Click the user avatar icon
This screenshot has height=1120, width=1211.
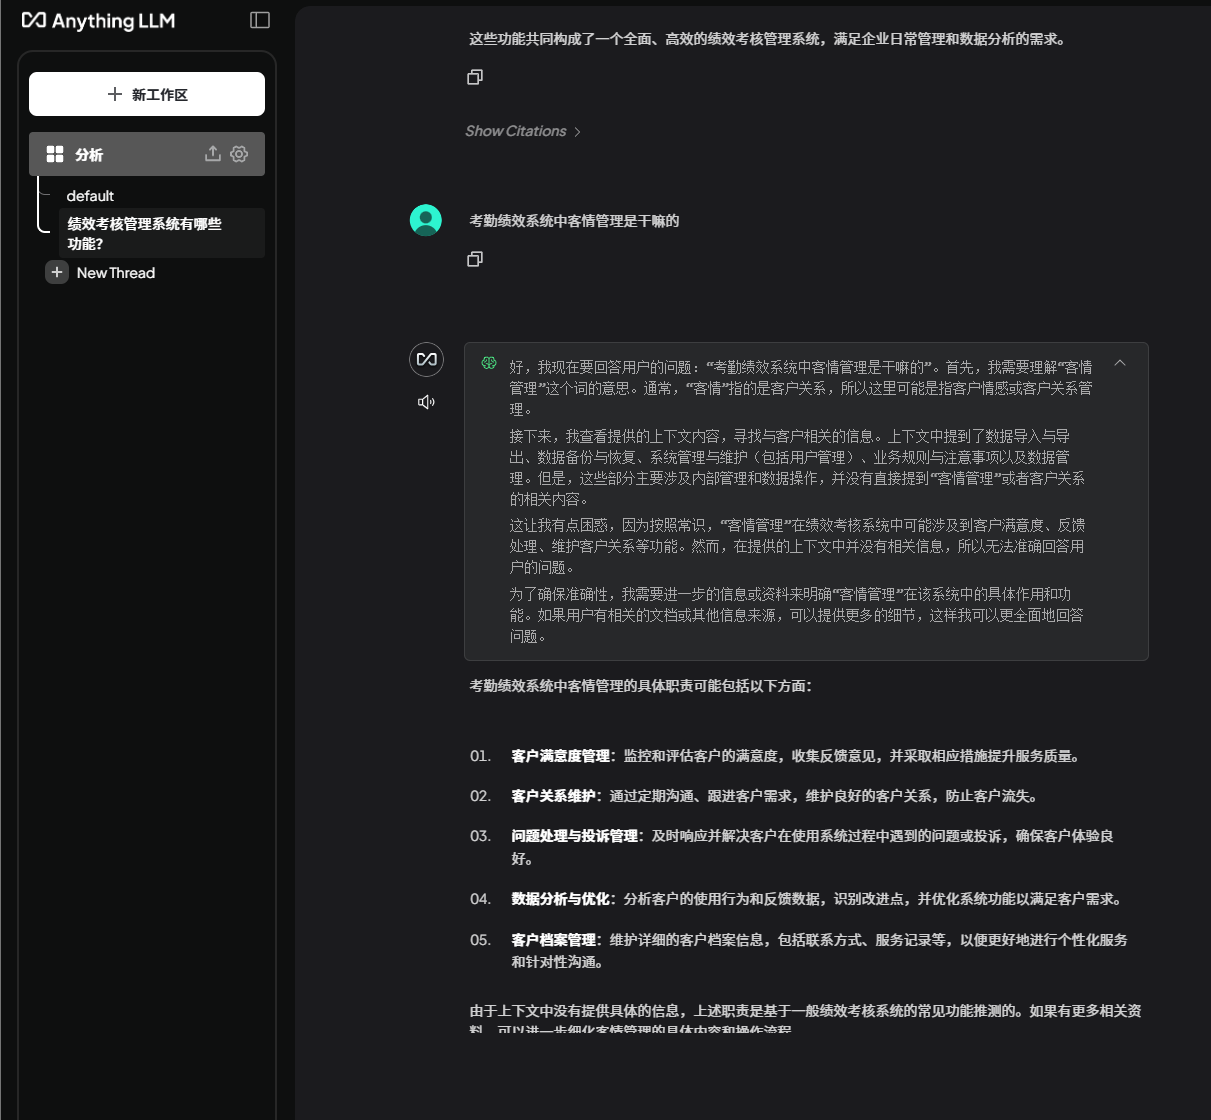pyautogui.click(x=426, y=220)
